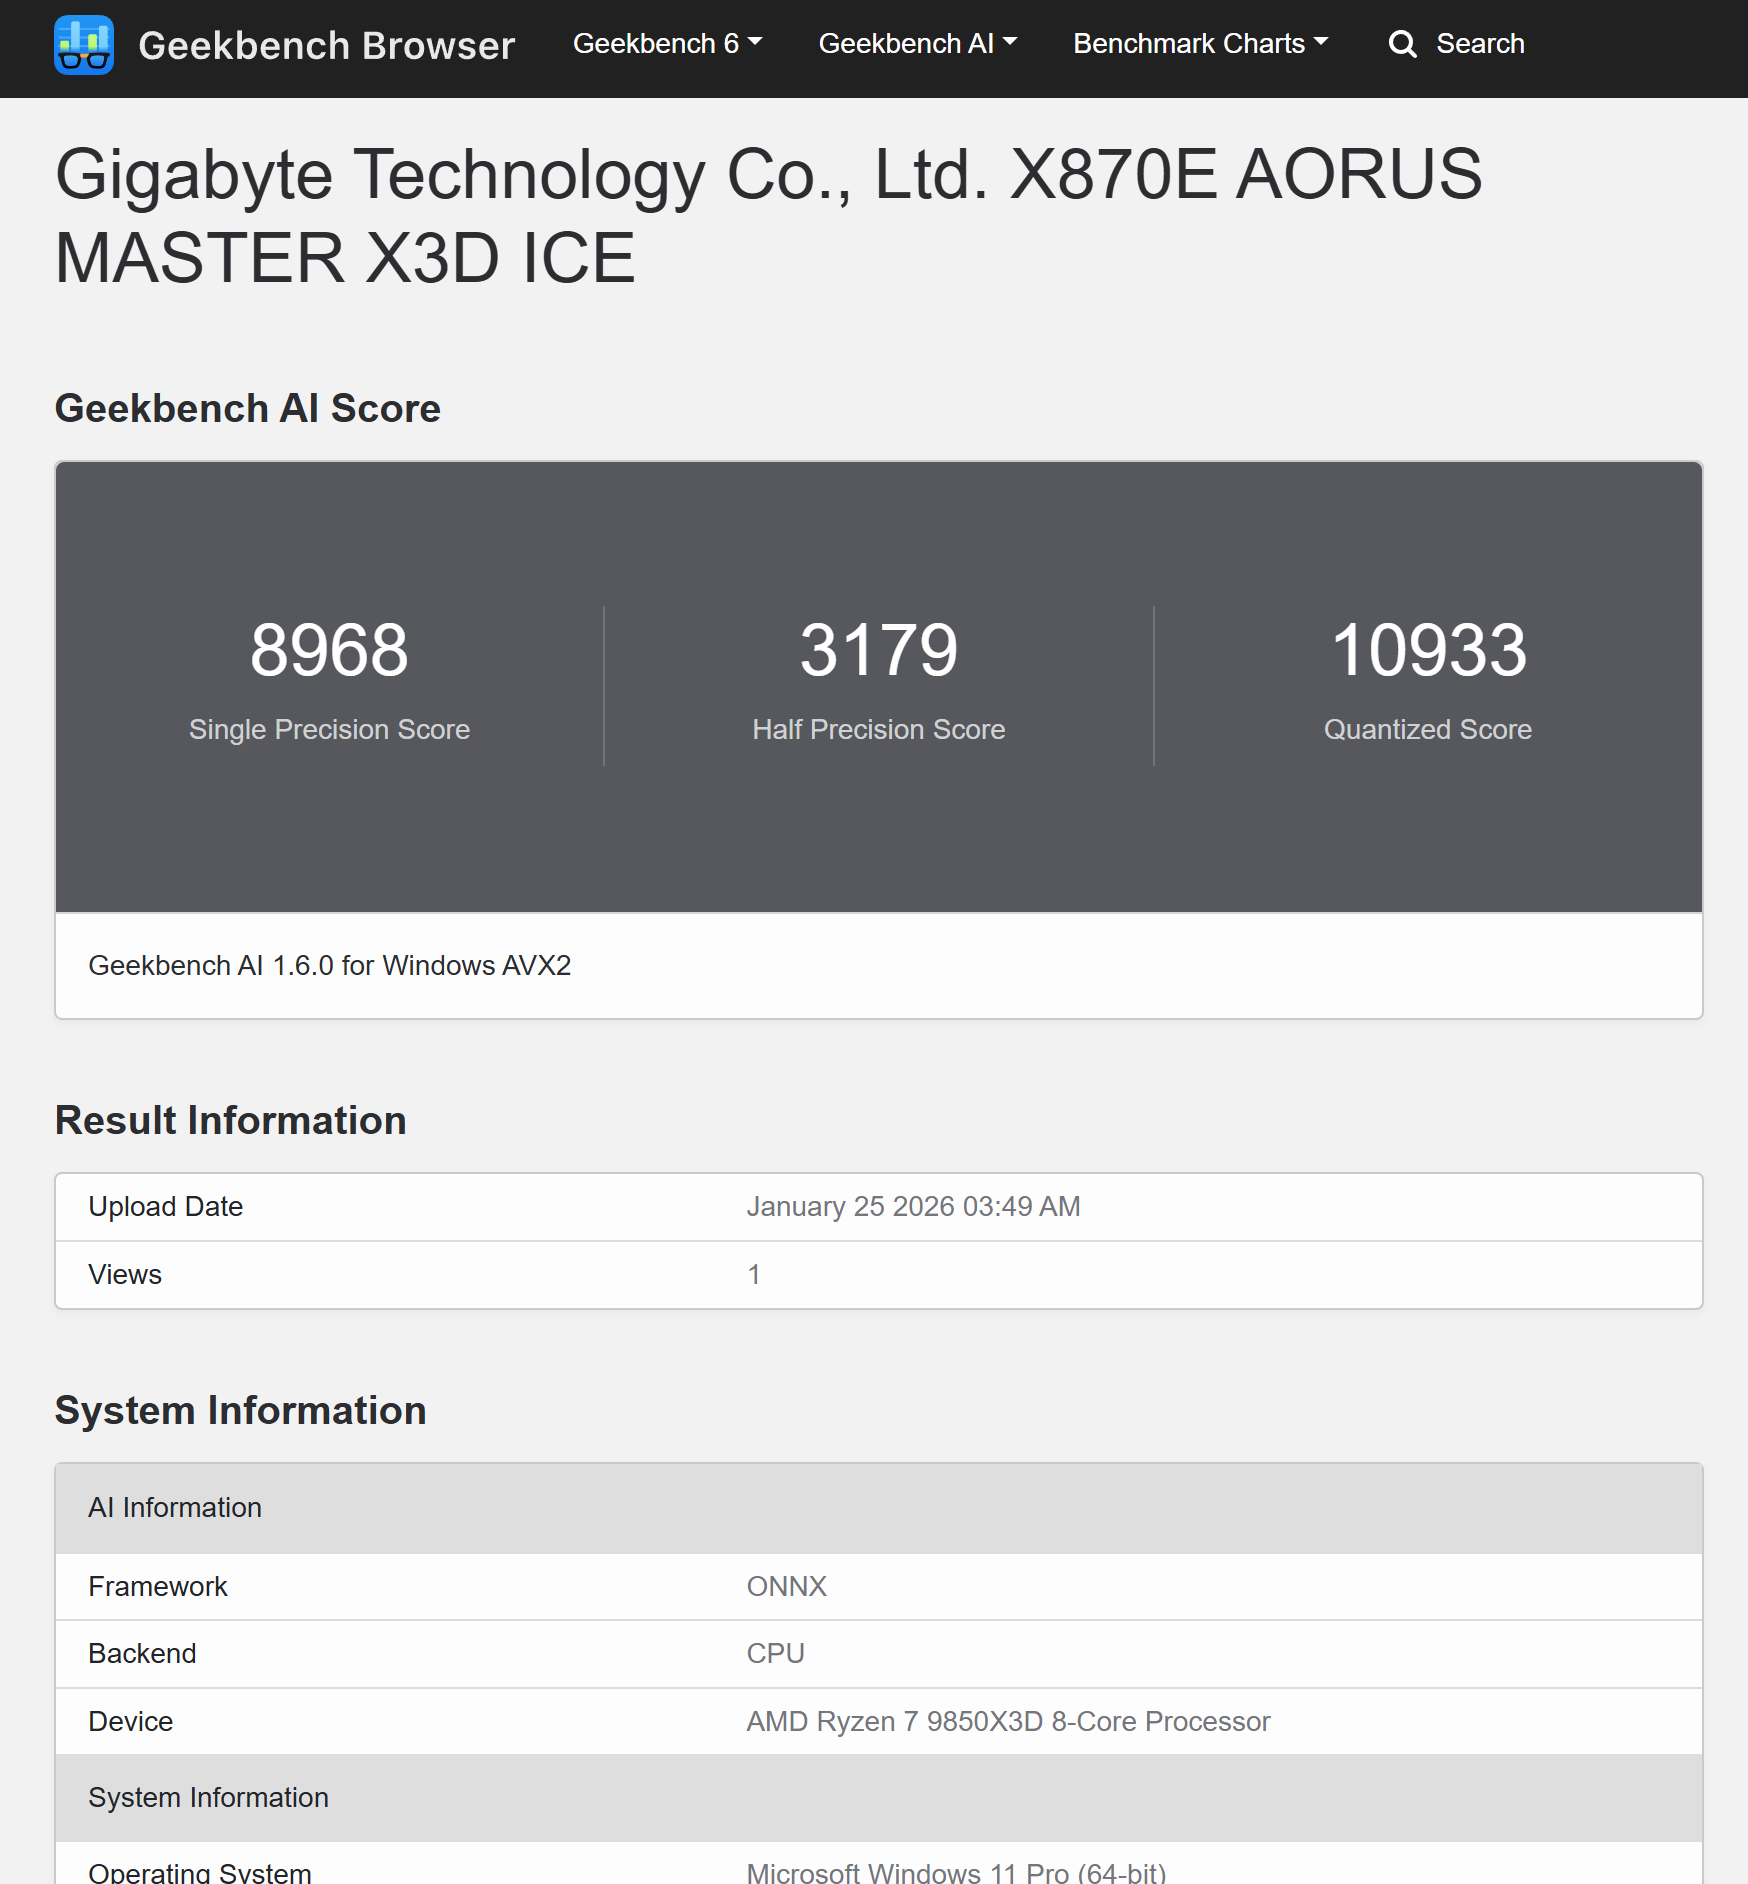Select the AMD Ryzen 7 9850X3D device text

point(1007,1721)
